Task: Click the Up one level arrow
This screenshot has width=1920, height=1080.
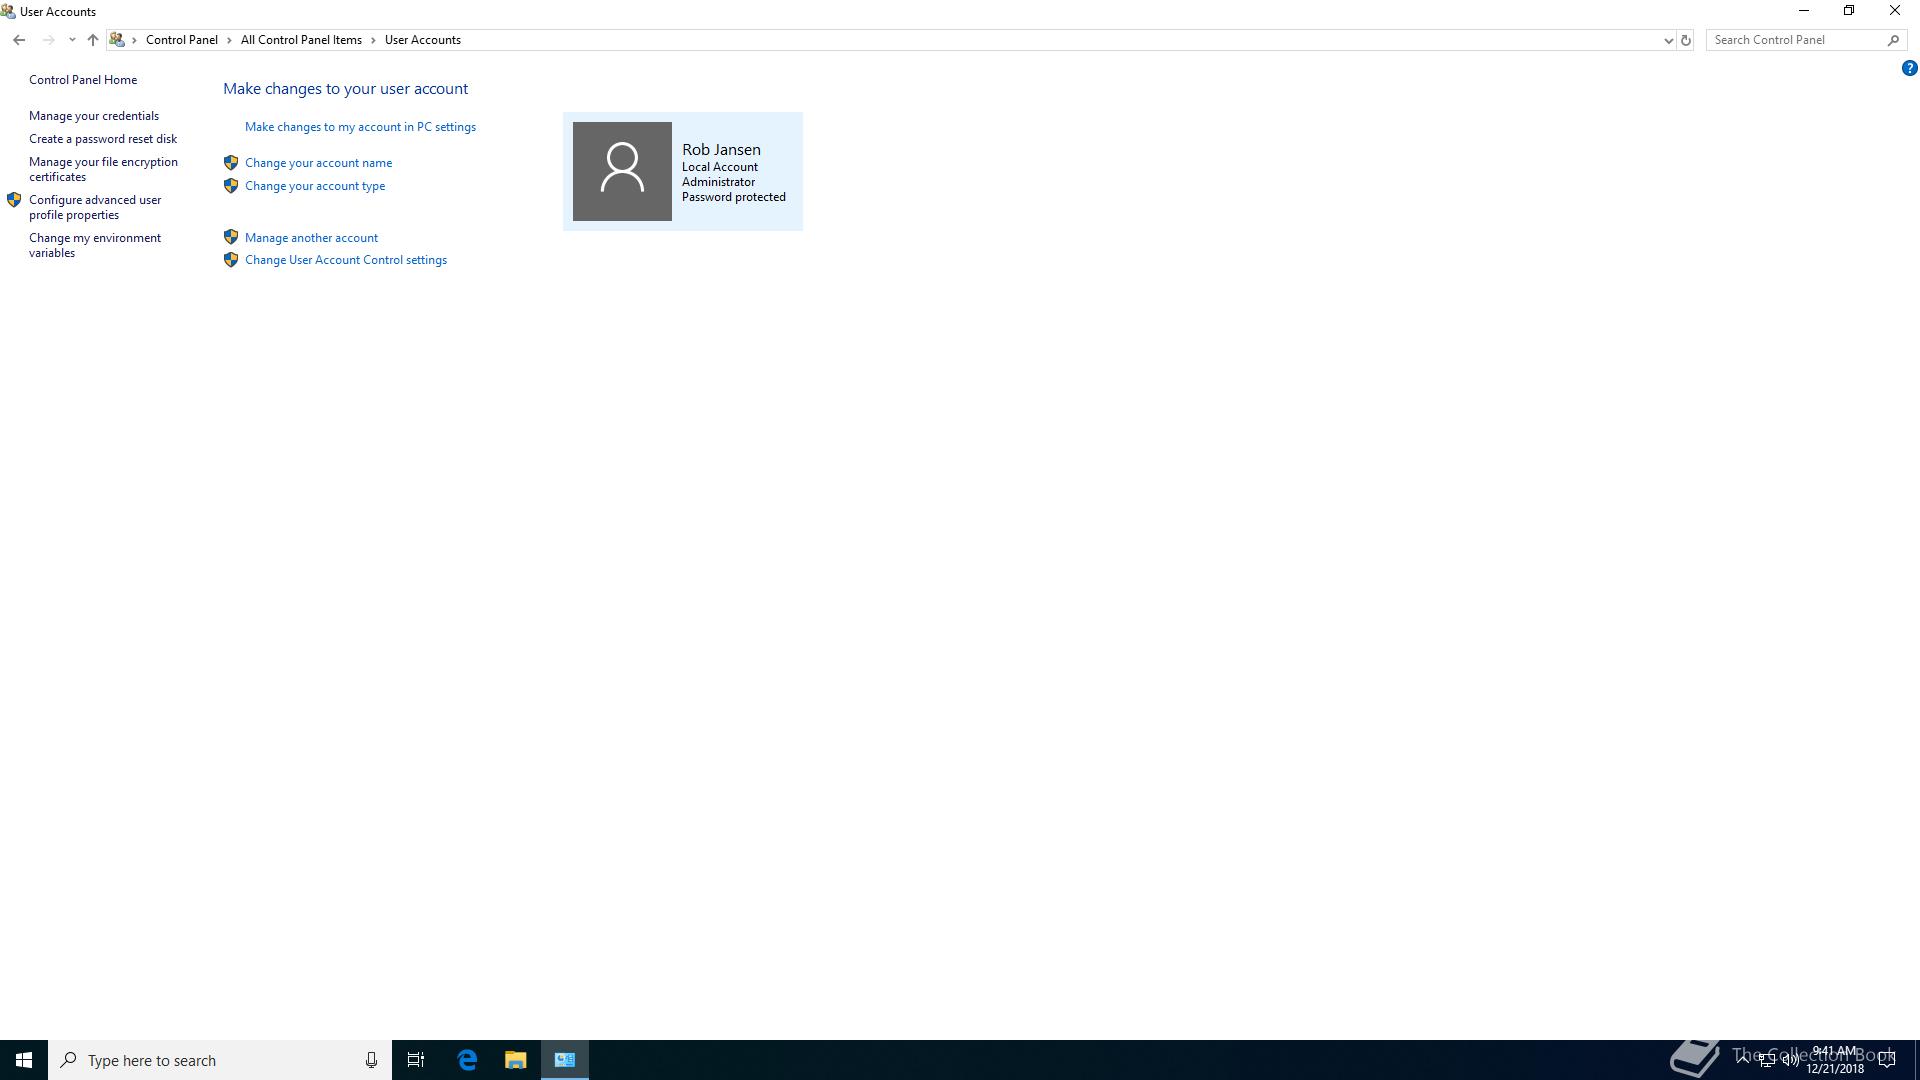Action: [x=92, y=40]
